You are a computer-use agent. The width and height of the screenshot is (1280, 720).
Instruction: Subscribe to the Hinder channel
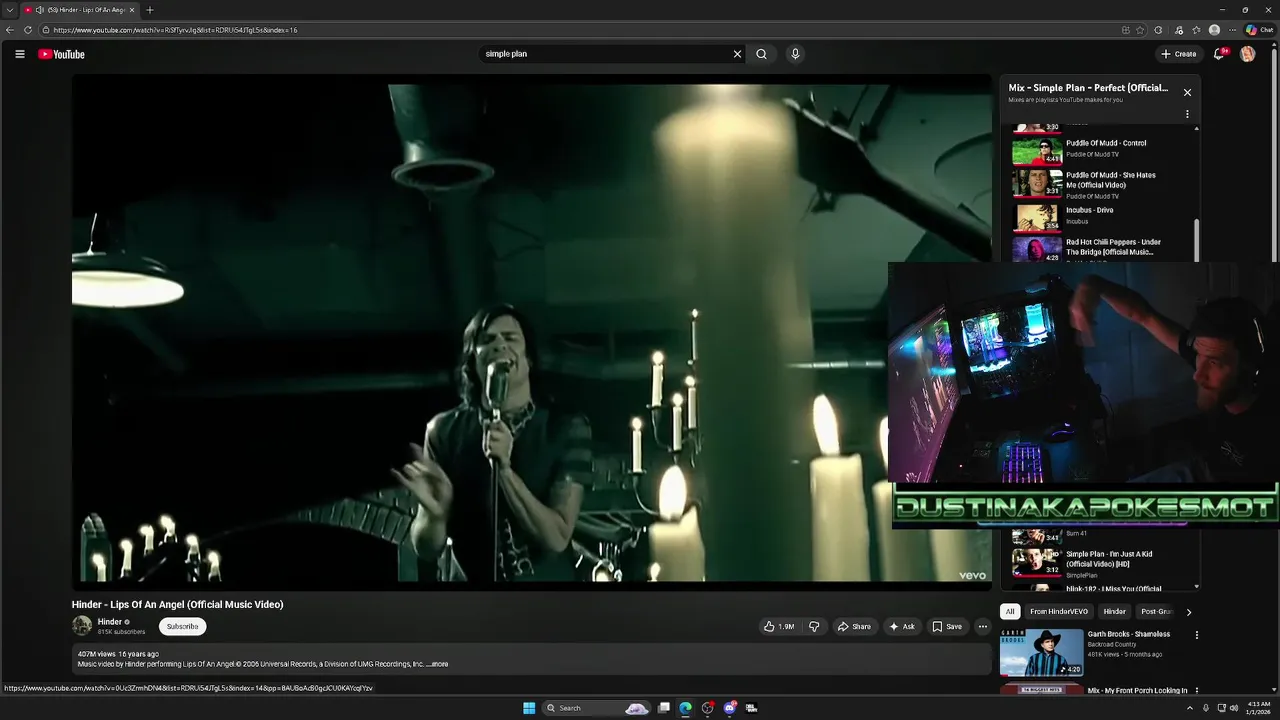[x=182, y=627]
